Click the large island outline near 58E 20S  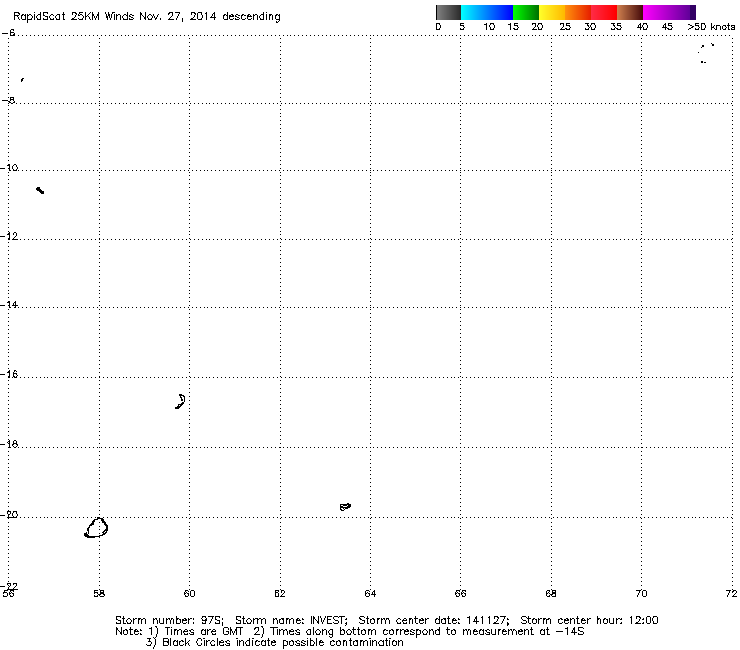(x=96, y=528)
